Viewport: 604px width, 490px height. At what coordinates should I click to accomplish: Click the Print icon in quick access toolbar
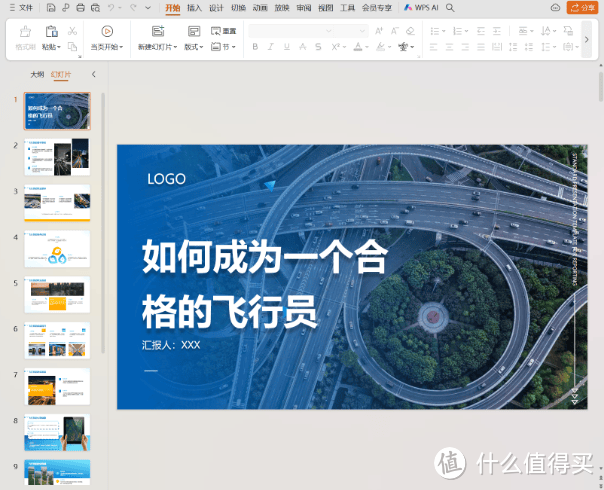[x=80, y=8]
